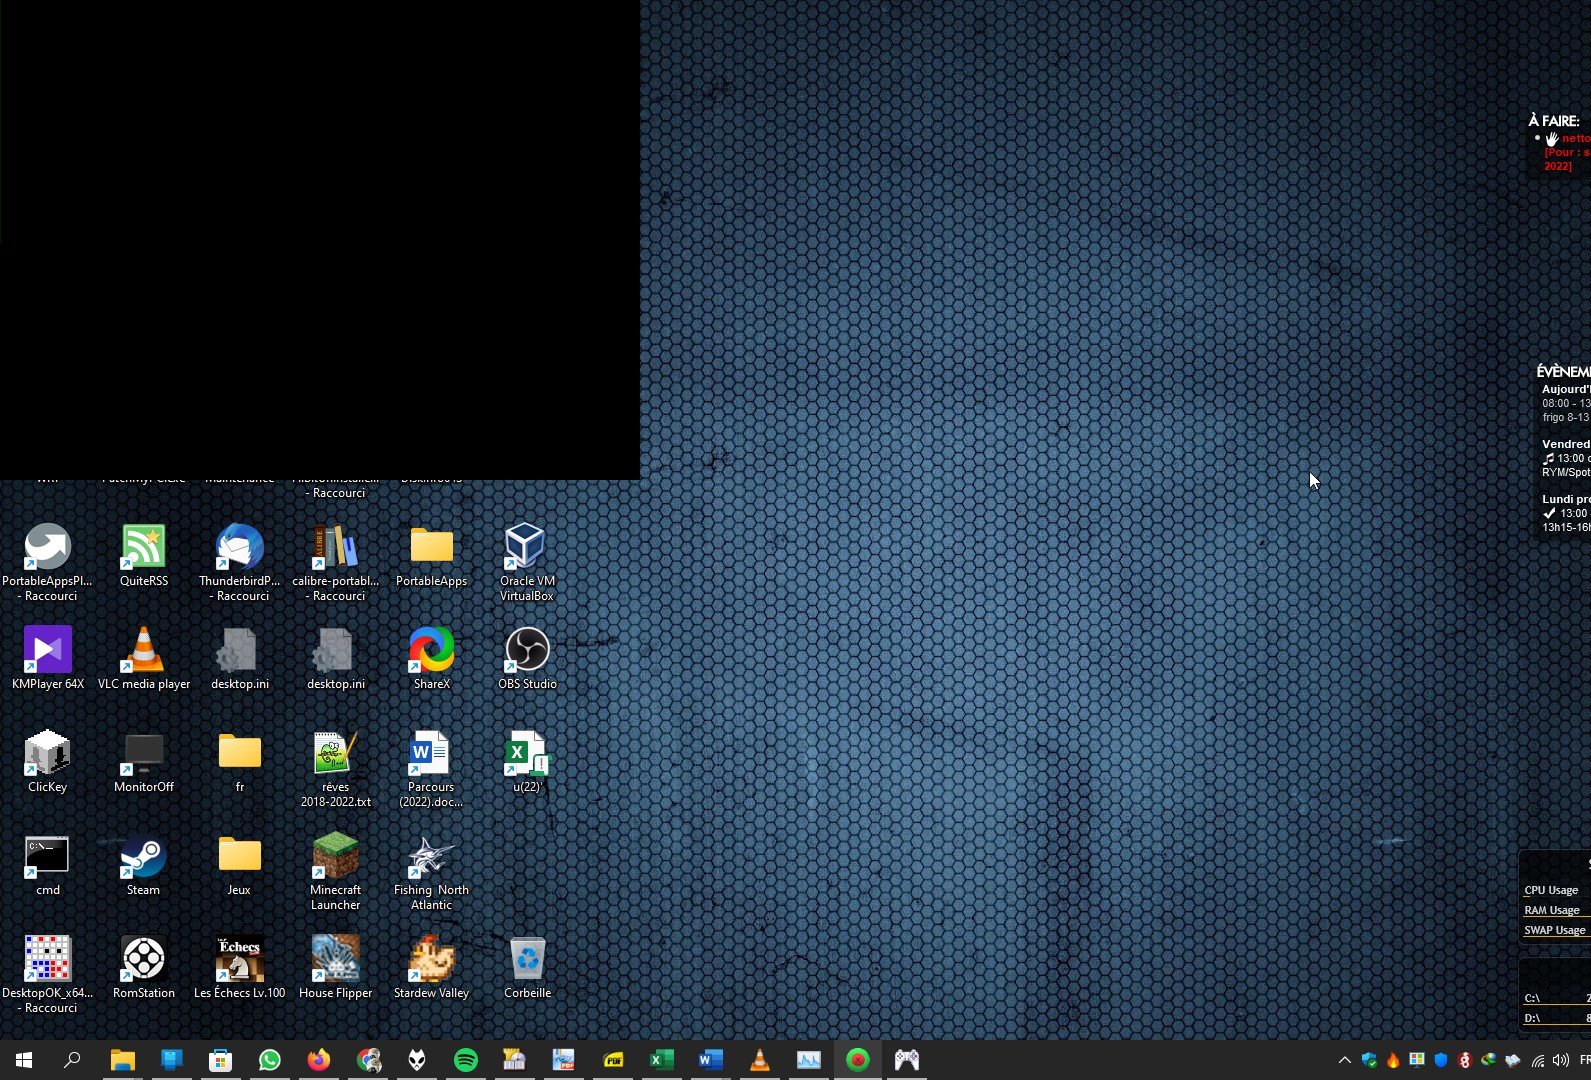
Task: Select the Stardew Valley shortcut
Action: (431, 960)
